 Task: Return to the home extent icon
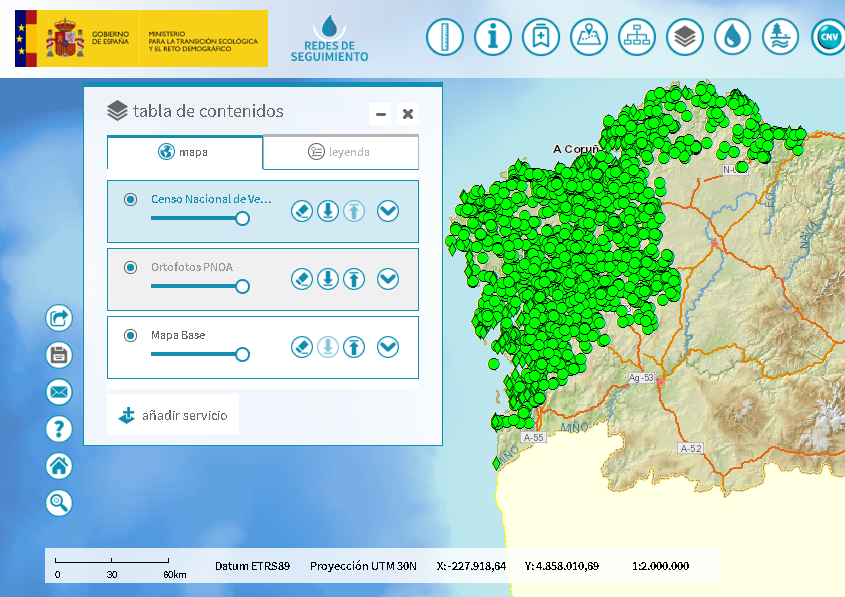pos(59,466)
